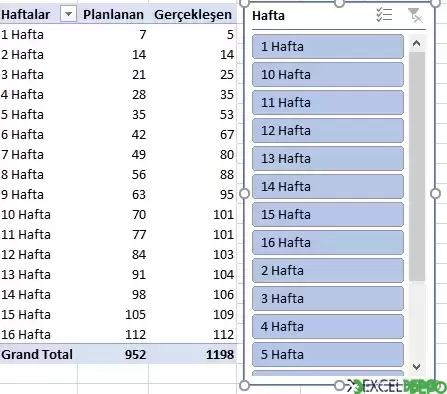Select the 1 Hafta slicer item
447x394 pixels.
pyautogui.click(x=328, y=47)
